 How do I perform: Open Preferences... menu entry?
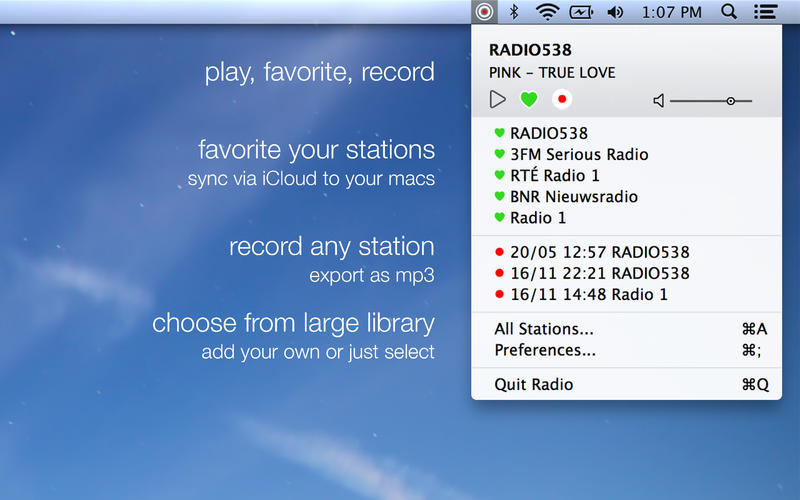545,350
